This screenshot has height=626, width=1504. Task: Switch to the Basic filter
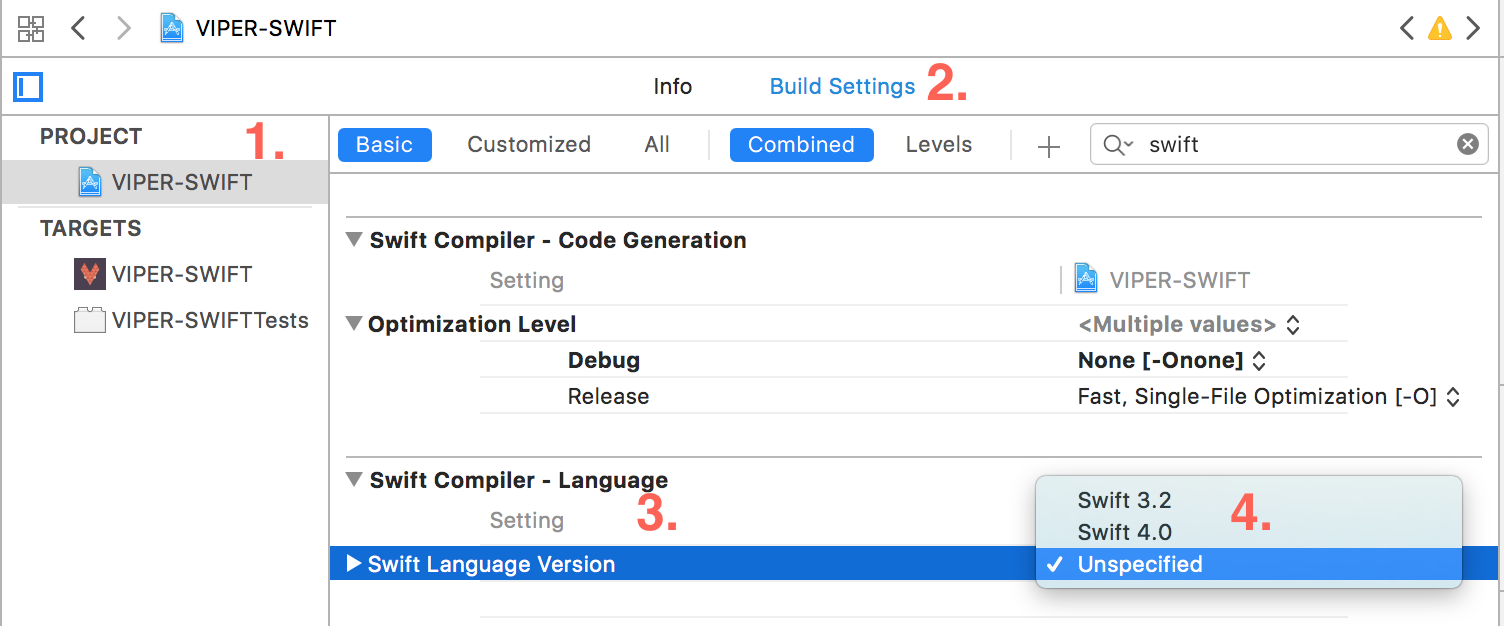(x=384, y=145)
